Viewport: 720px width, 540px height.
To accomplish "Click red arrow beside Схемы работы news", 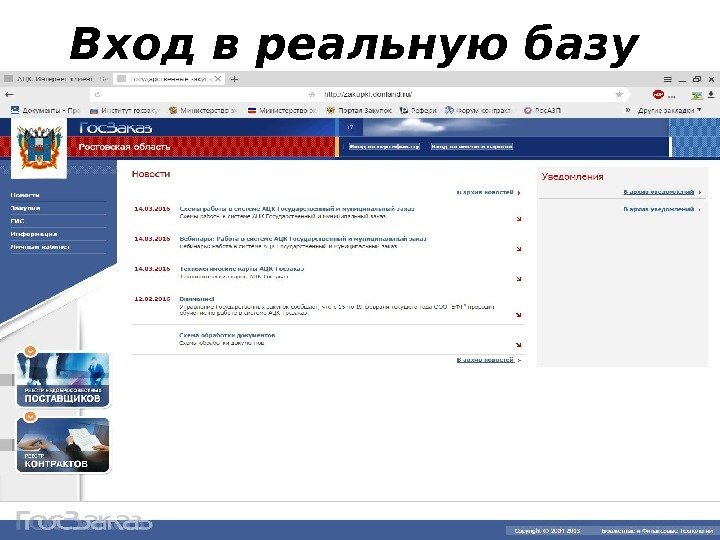I will click(519, 219).
